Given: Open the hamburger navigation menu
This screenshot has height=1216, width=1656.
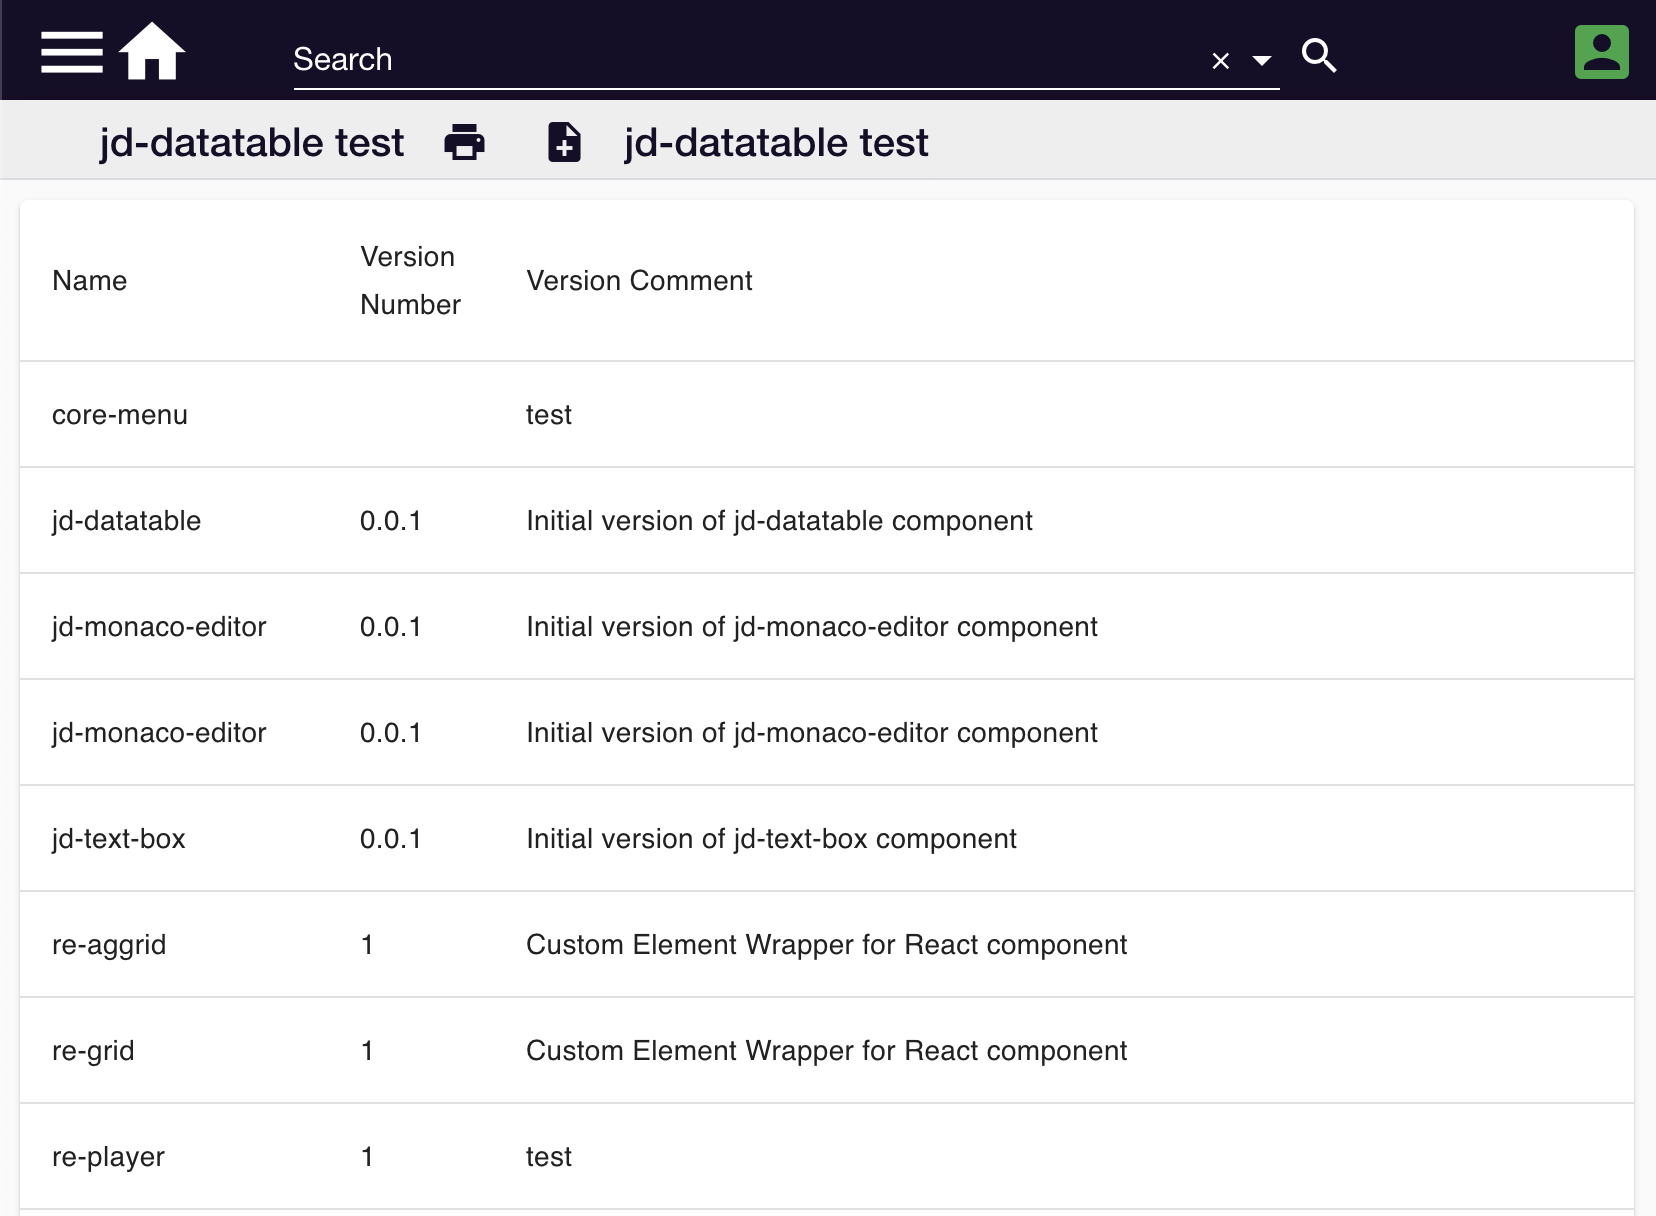Looking at the screenshot, I should (70, 51).
